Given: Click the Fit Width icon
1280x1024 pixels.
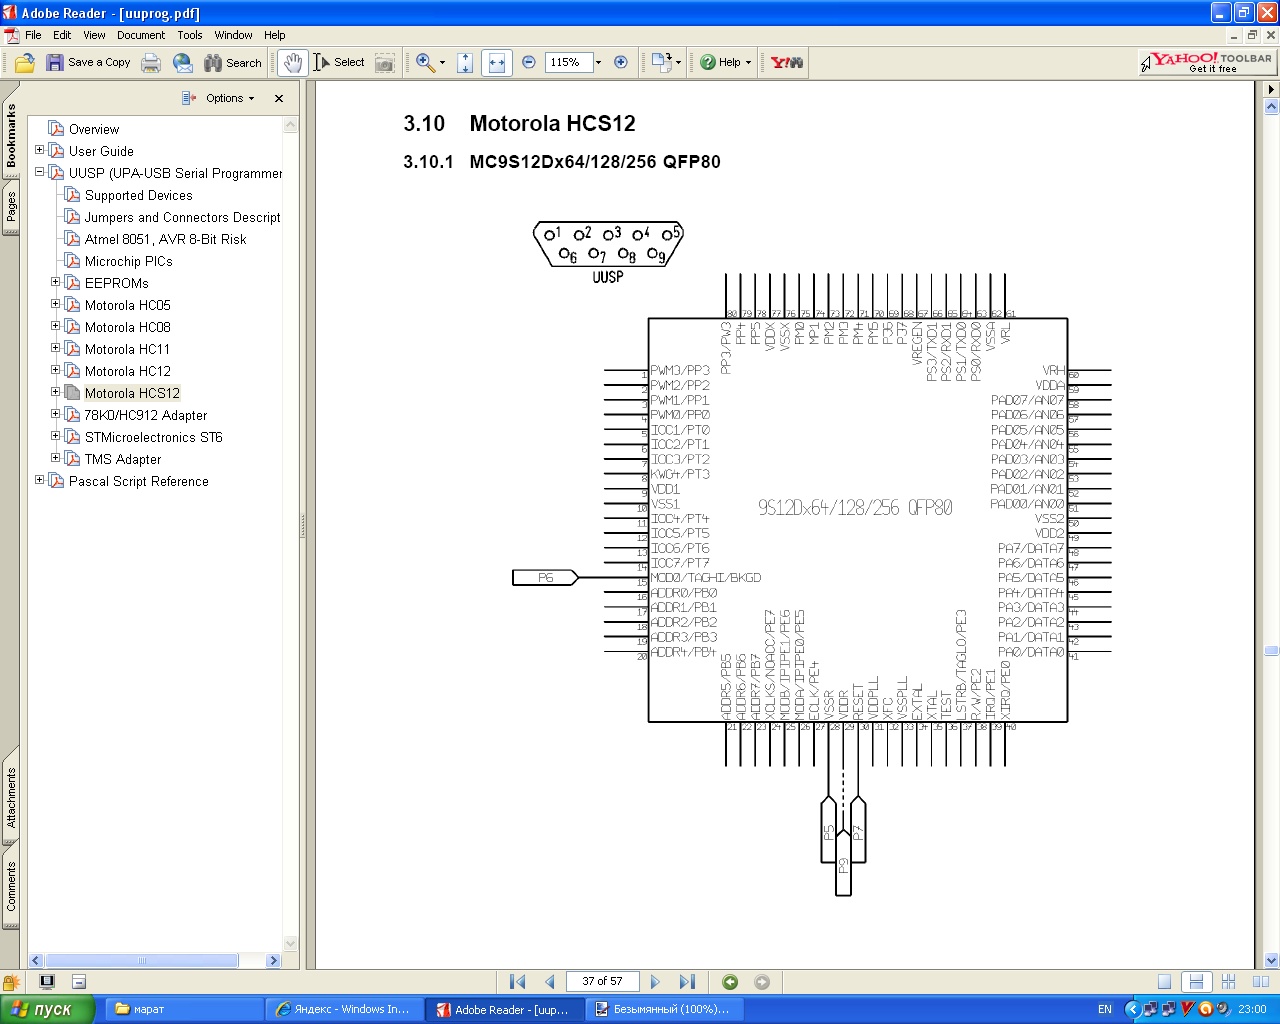Looking at the screenshot, I should click(497, 63).
